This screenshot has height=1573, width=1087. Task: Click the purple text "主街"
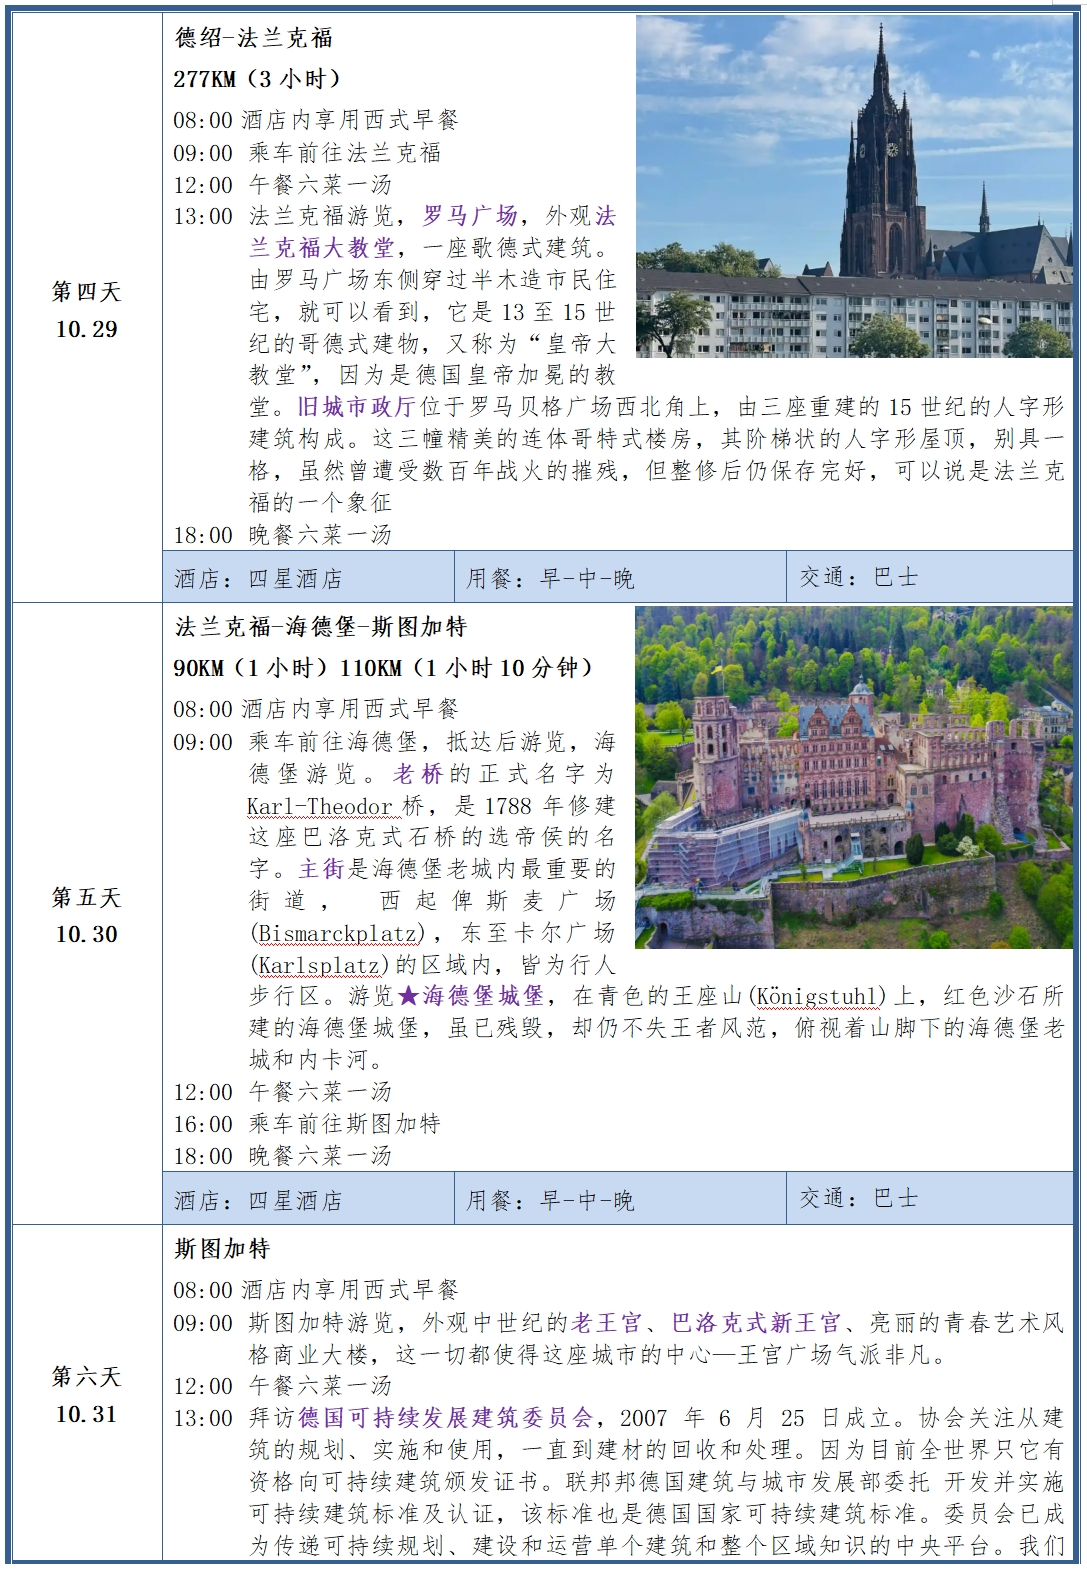[x=322, y=869]
